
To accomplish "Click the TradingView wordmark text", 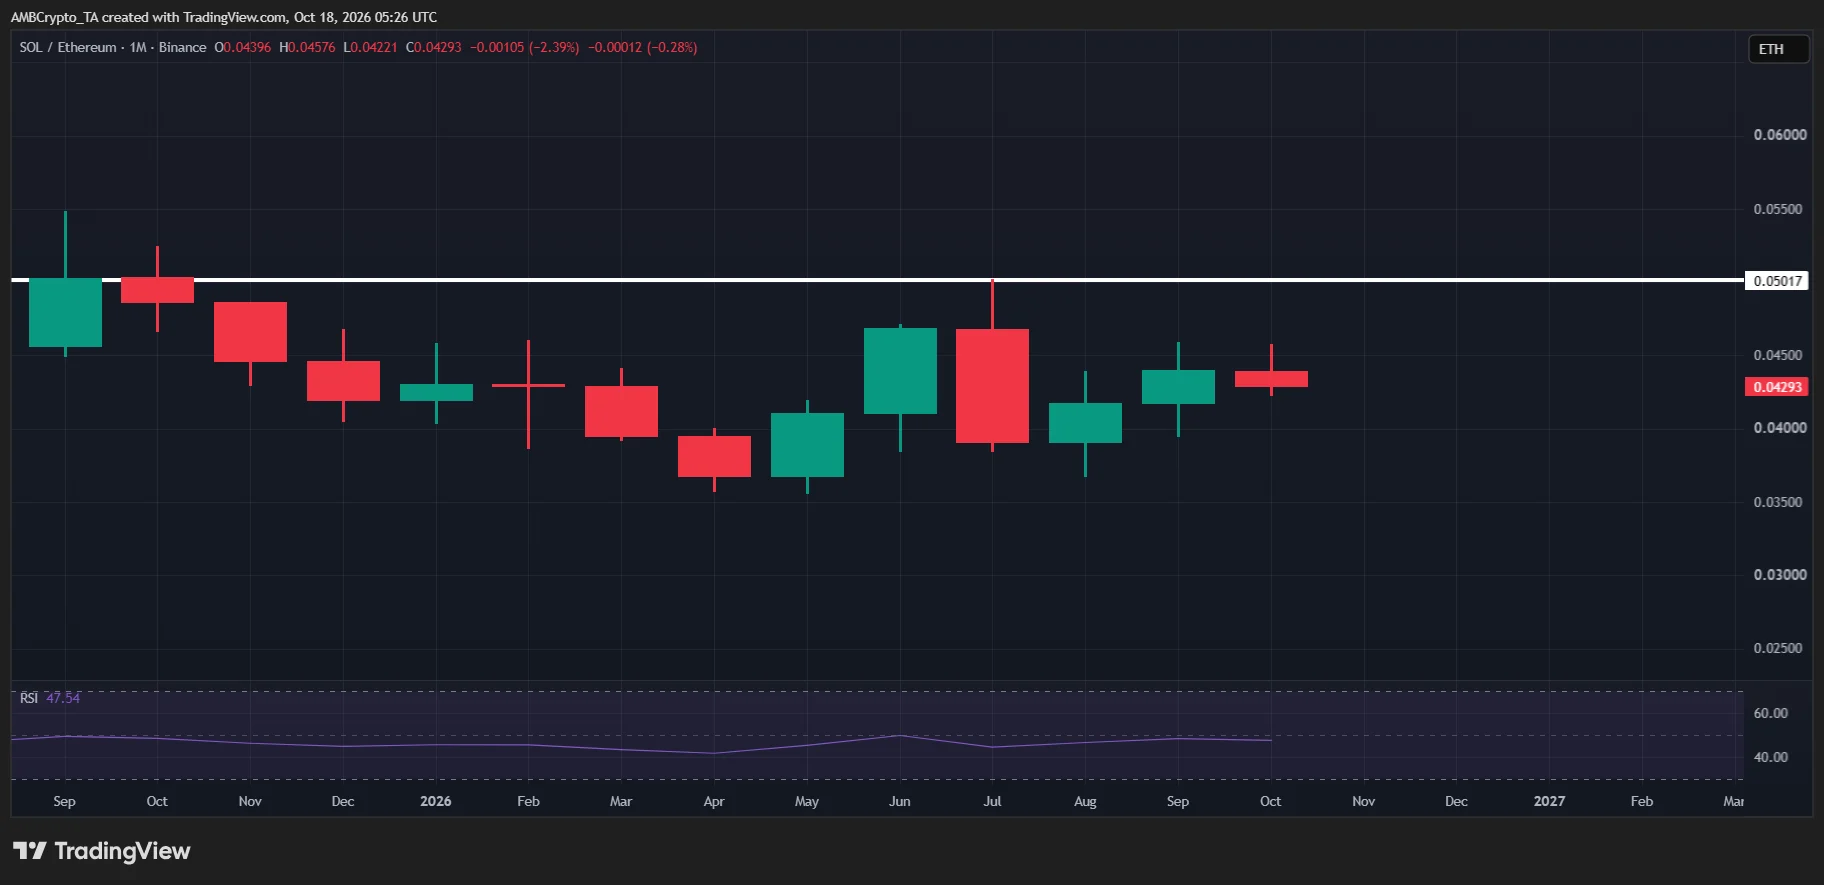I will point(122,851).
